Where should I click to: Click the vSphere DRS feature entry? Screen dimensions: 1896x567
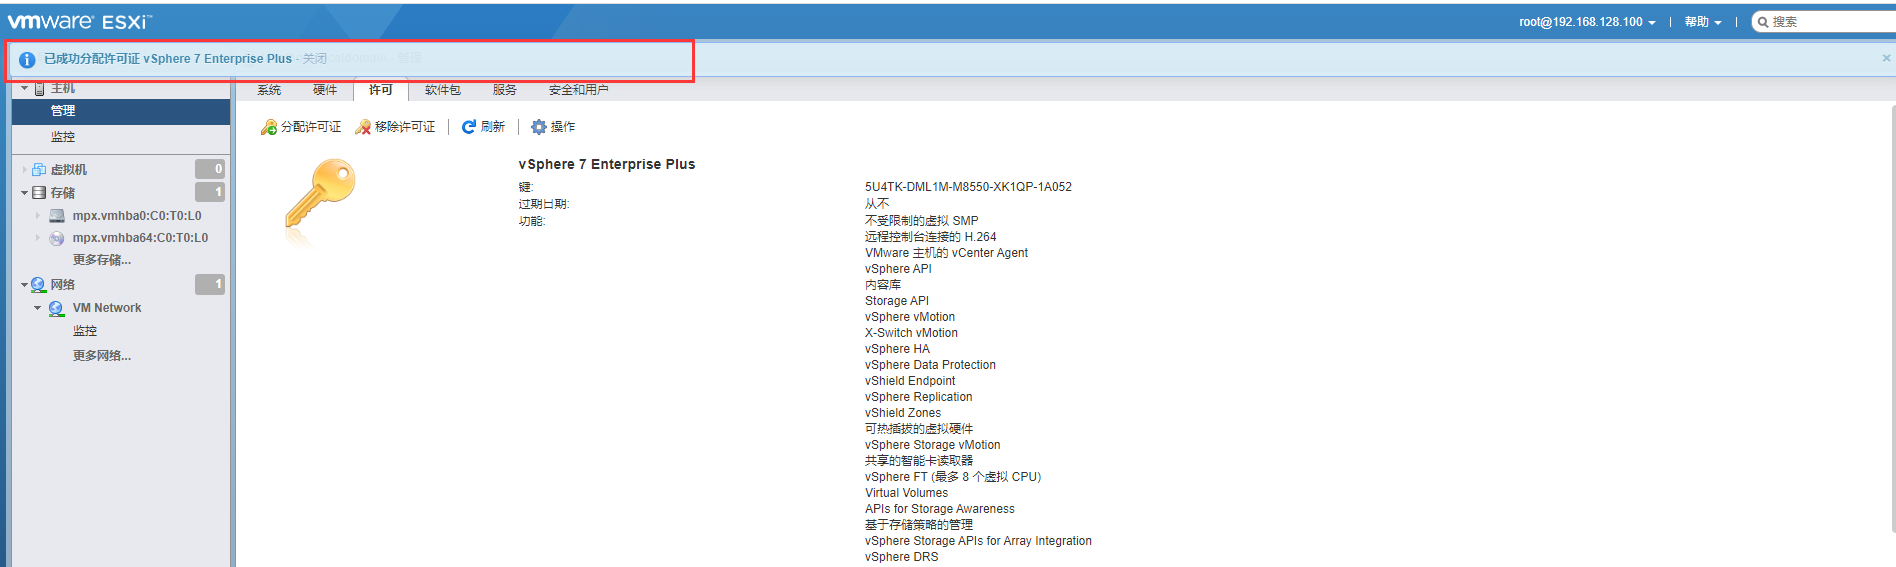click(902, 557)
